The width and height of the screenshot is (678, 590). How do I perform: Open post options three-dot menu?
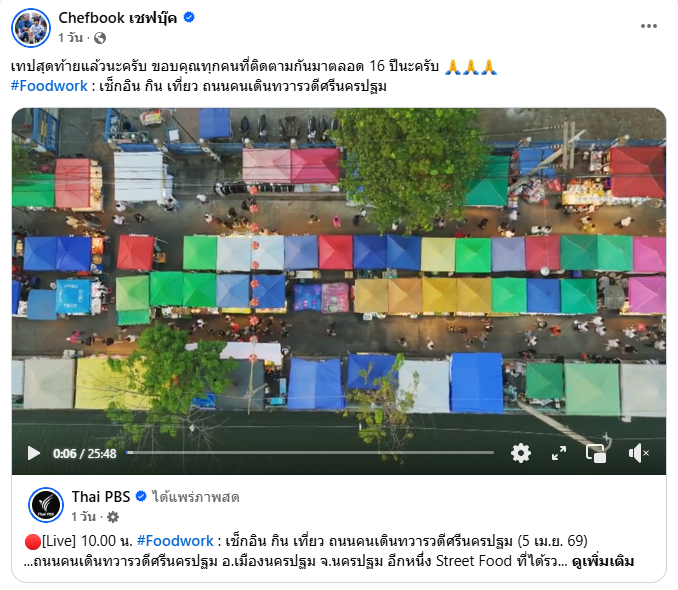649,26
